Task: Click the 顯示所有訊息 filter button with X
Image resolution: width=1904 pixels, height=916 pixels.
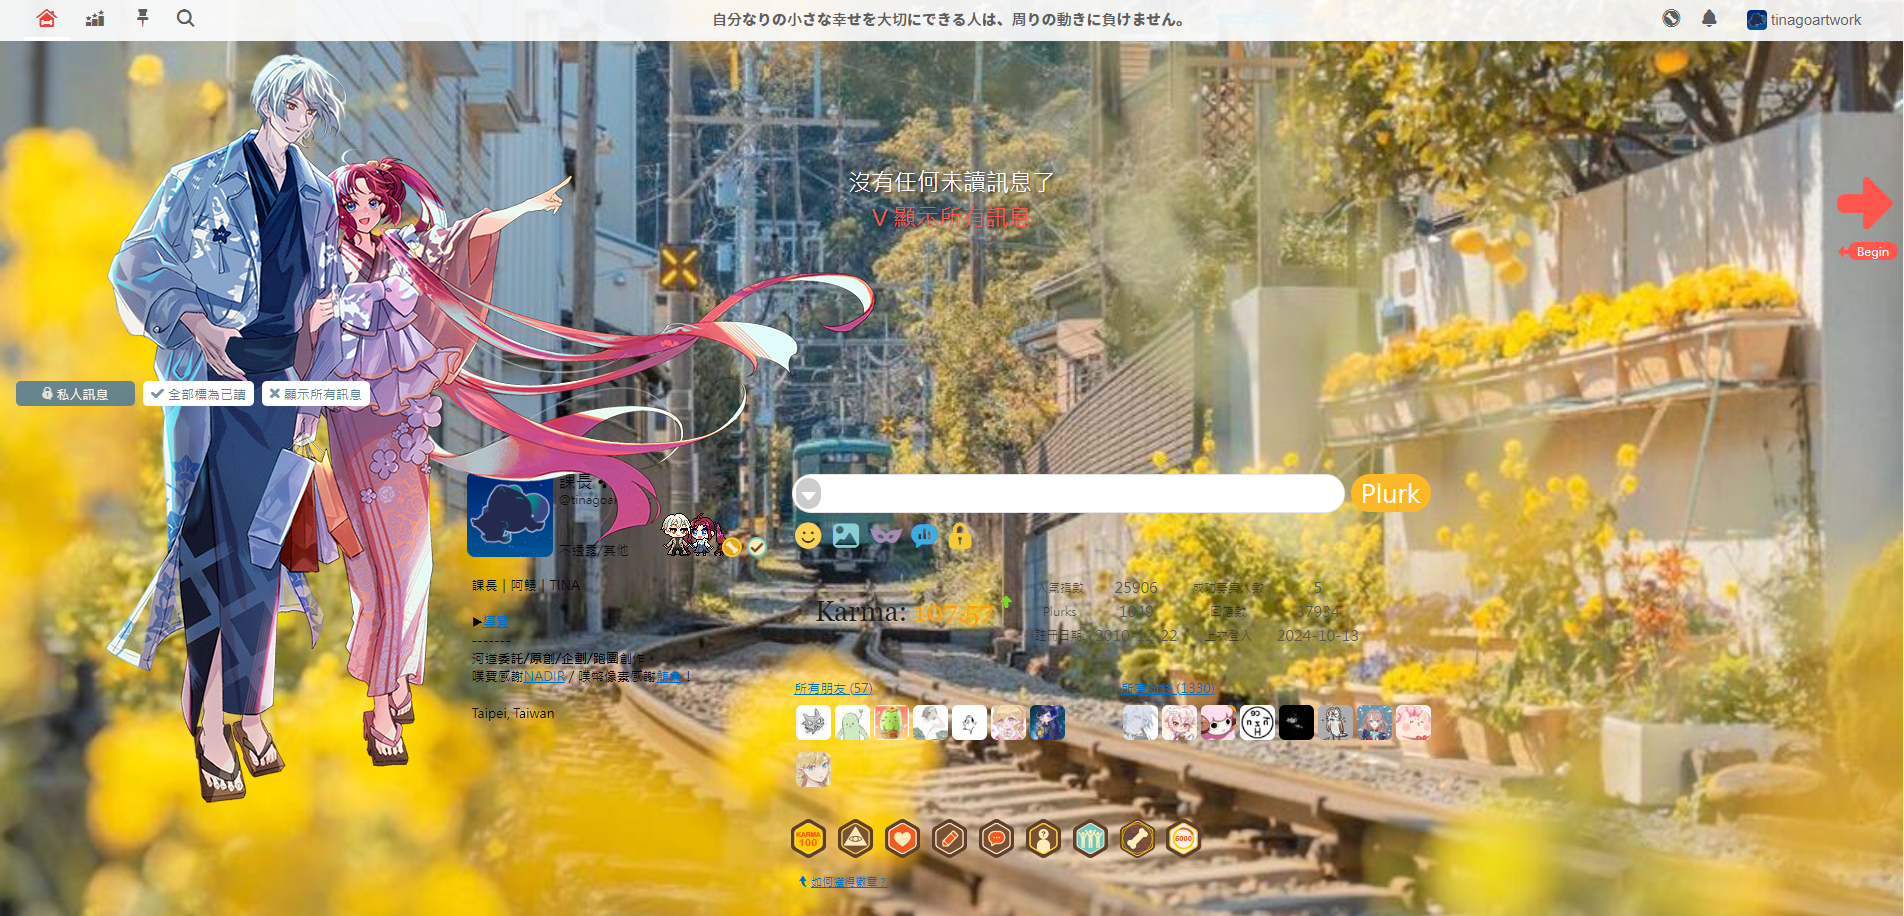Action: [316, 394]
